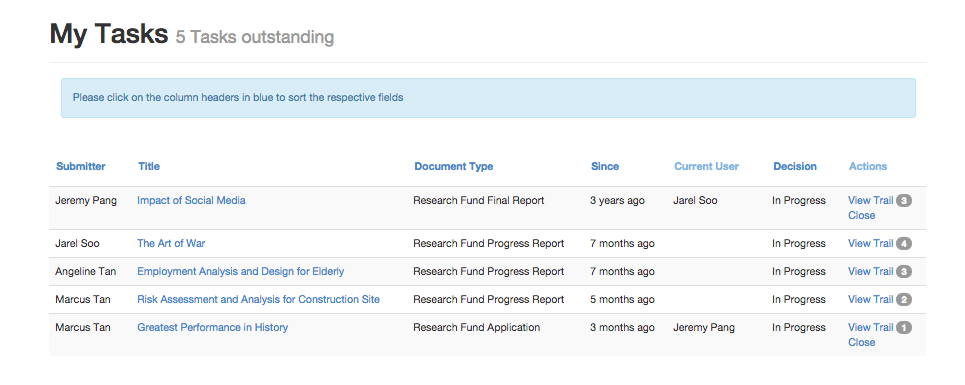Click 'Marcus Tan' in Greatest Performance row
This screenshot has height=385, width=965.
[83, 327]
